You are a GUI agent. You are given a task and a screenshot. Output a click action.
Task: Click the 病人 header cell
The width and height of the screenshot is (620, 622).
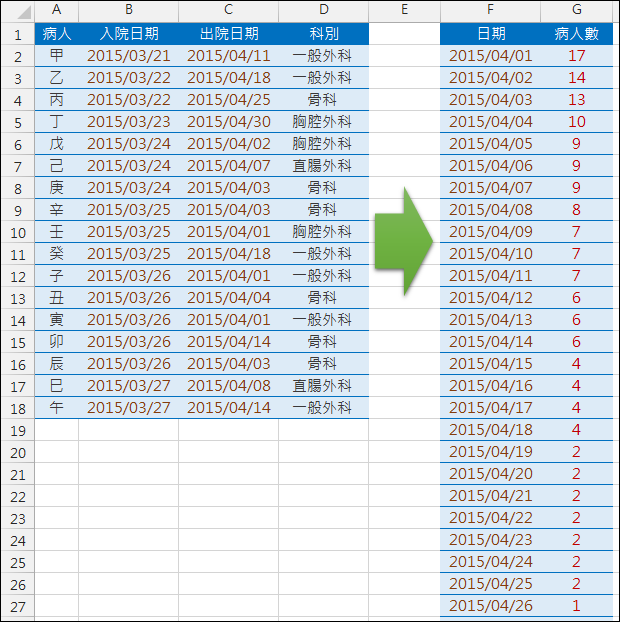[56, 34]
